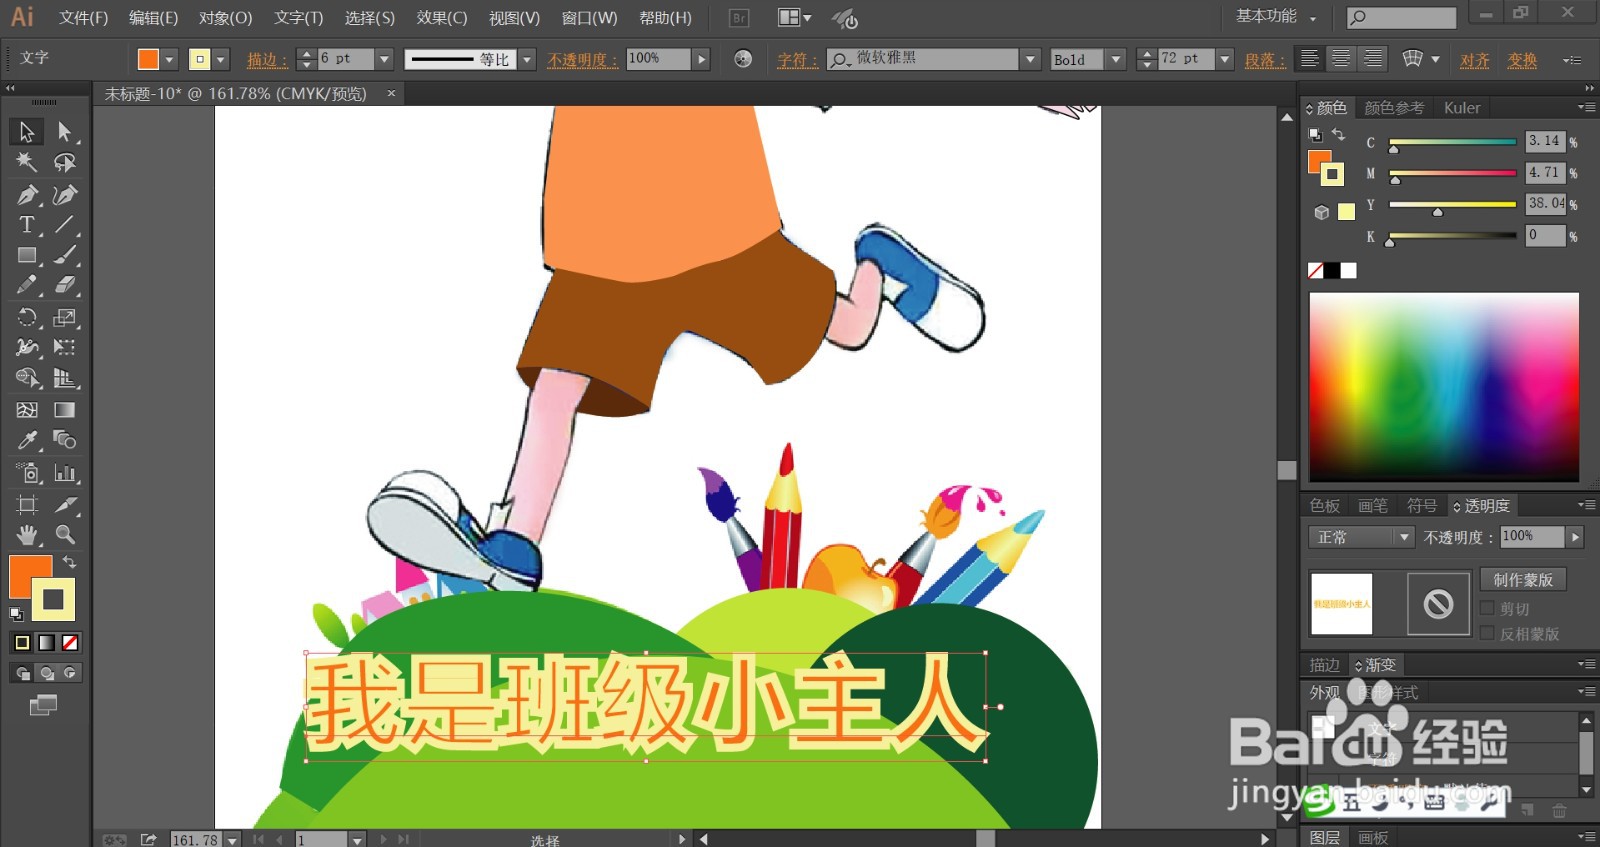
Task: Open the font family dropdown
Action: pos(1030,59)
